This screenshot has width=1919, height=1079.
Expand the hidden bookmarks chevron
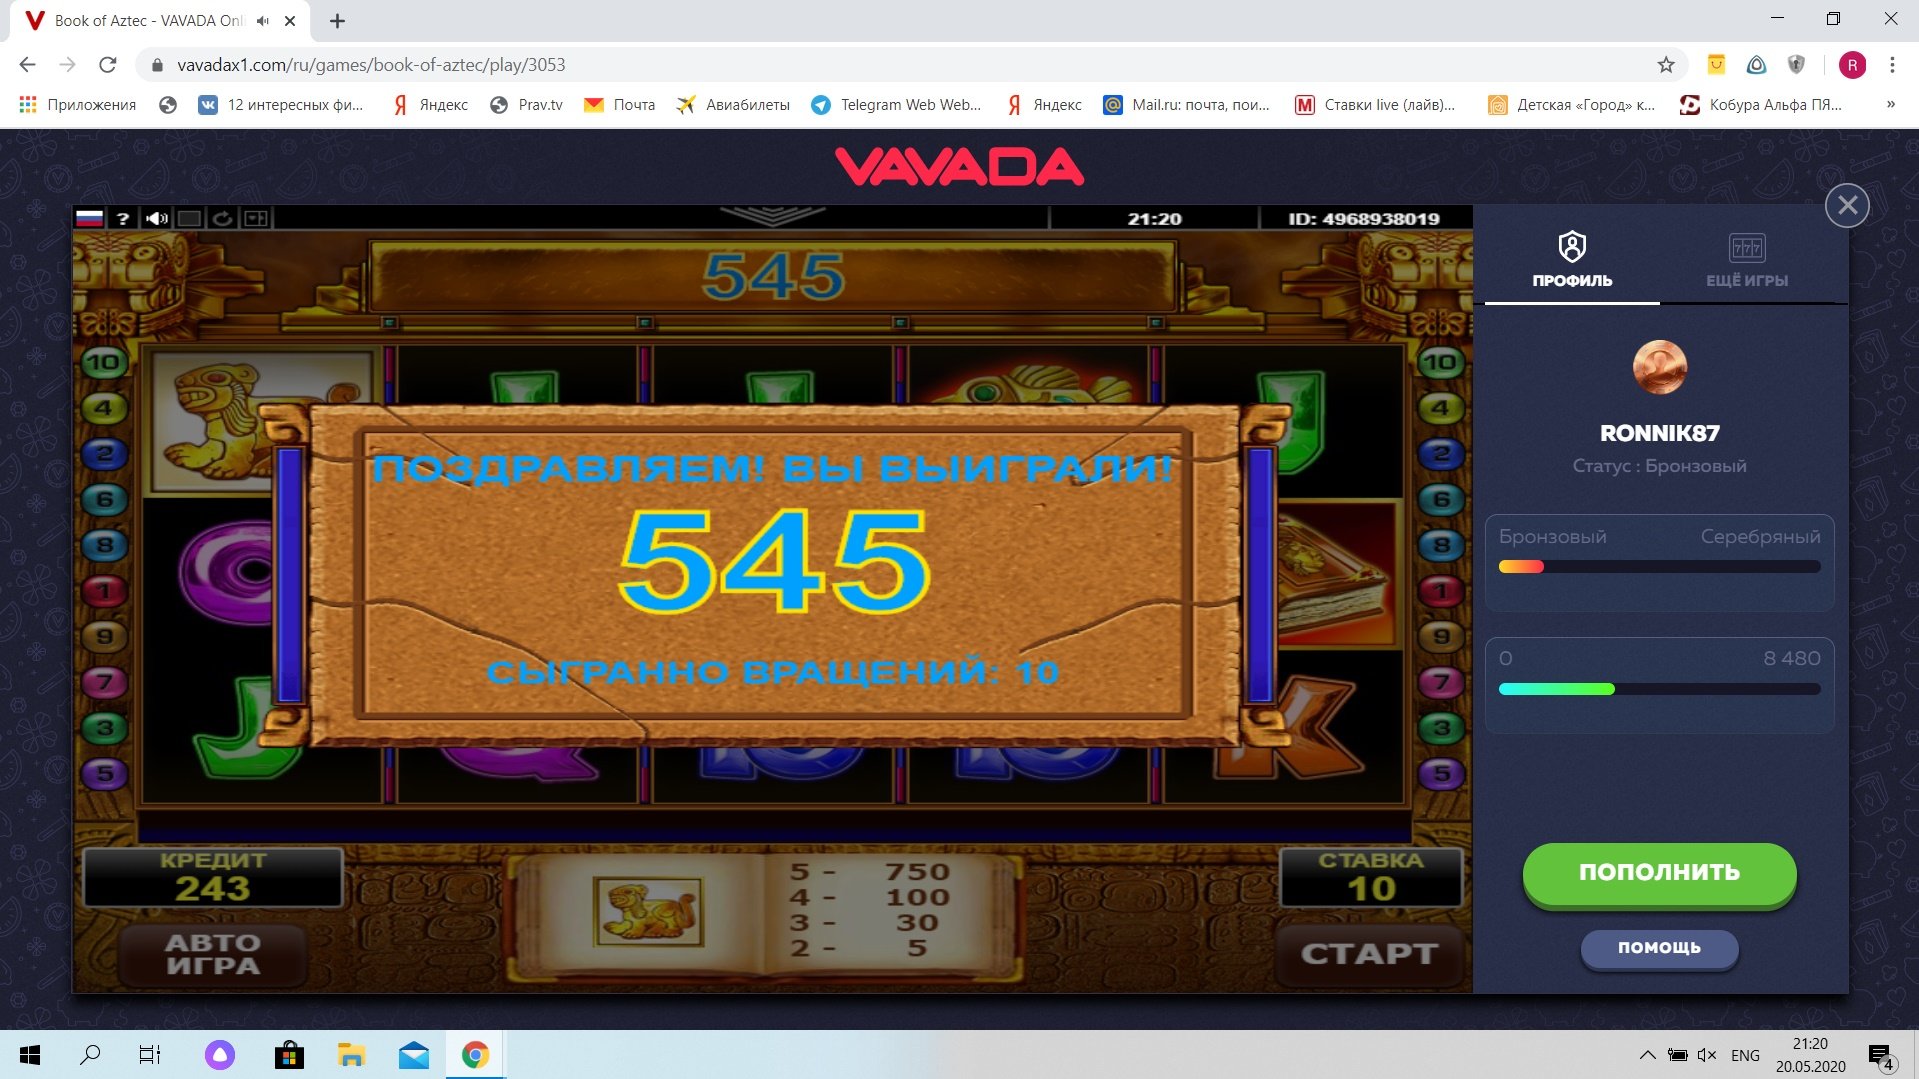[1890, 104]
